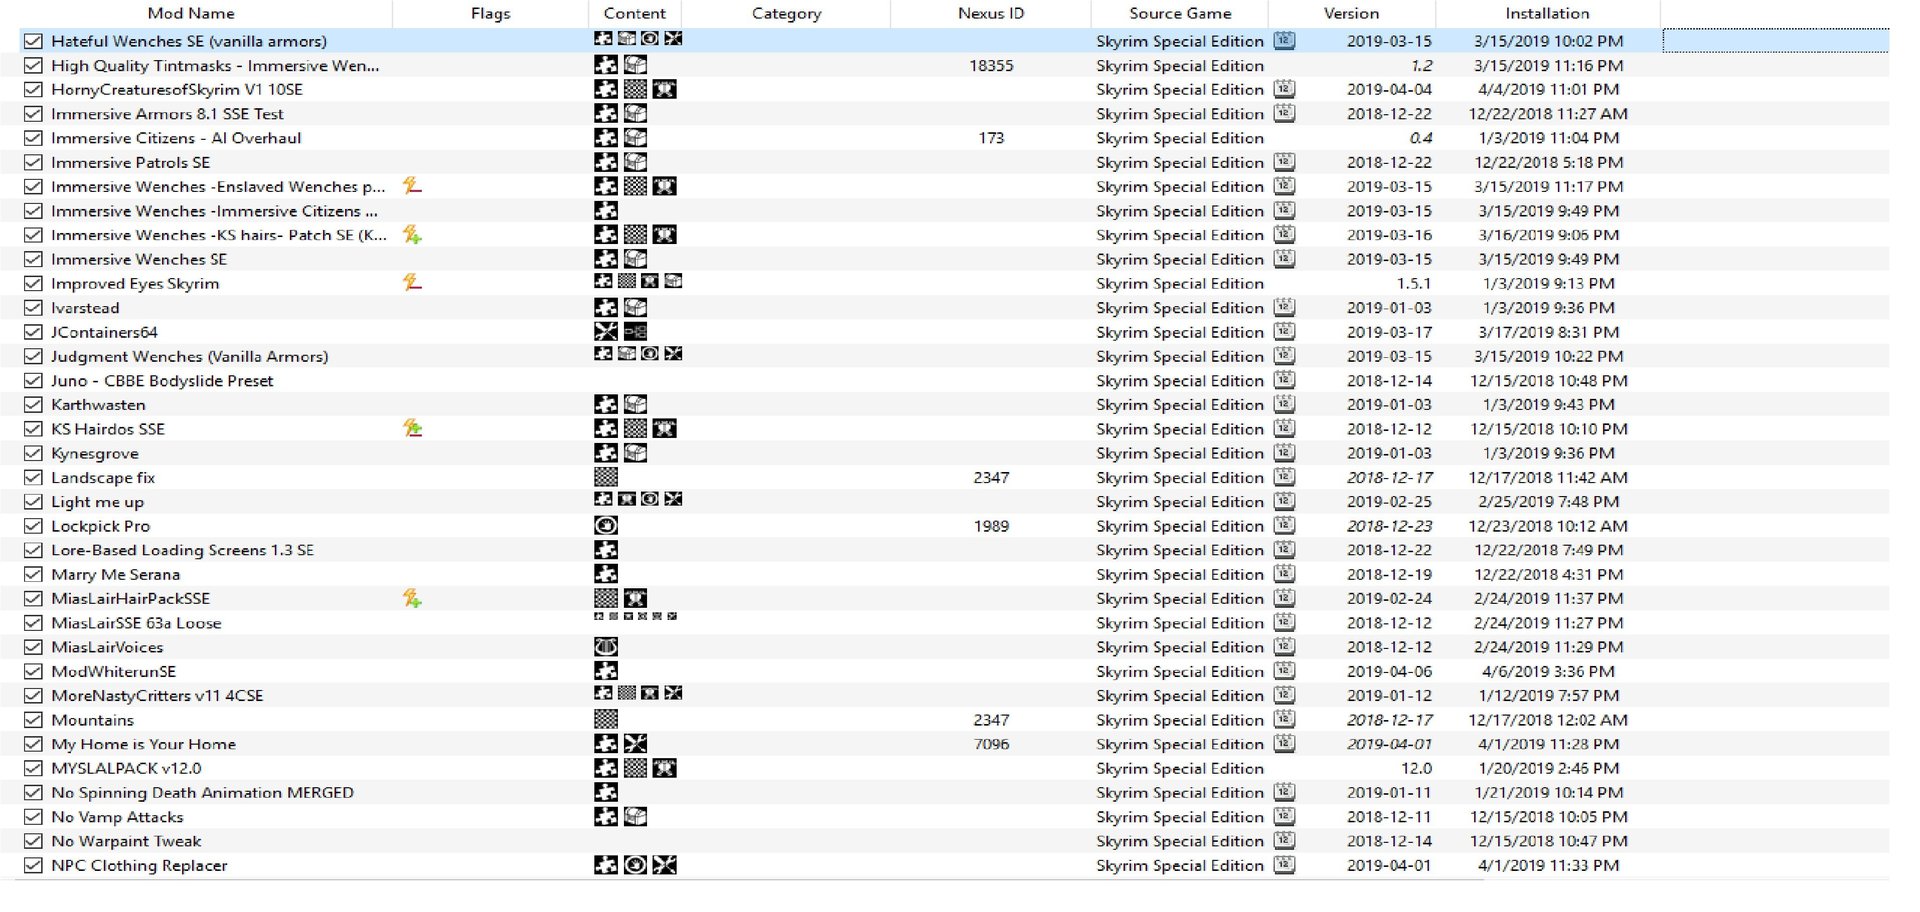Click the puzzle-piece plugin icon in the Ivarstead row
This screenshot has height=912, width=1920.
[606, 308]
